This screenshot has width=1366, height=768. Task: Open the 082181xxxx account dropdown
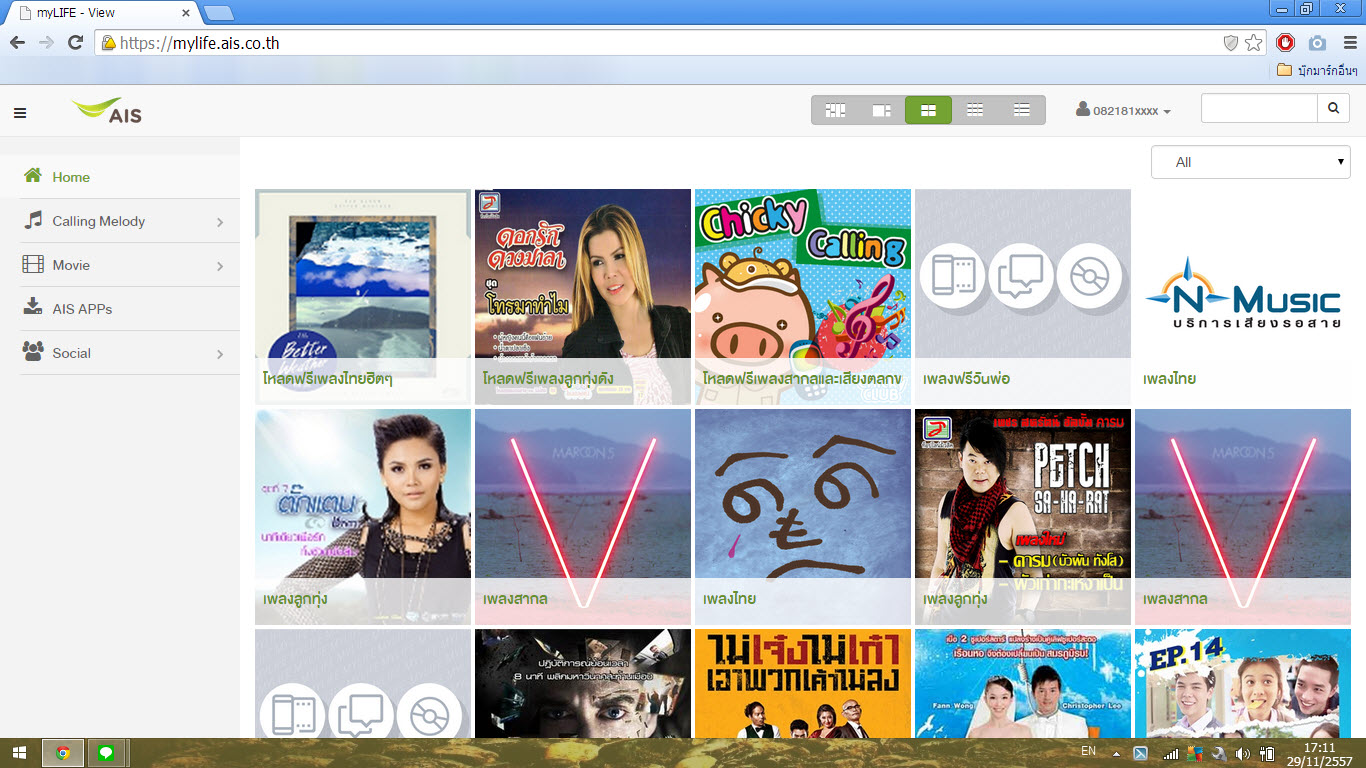click(1123, 110)
